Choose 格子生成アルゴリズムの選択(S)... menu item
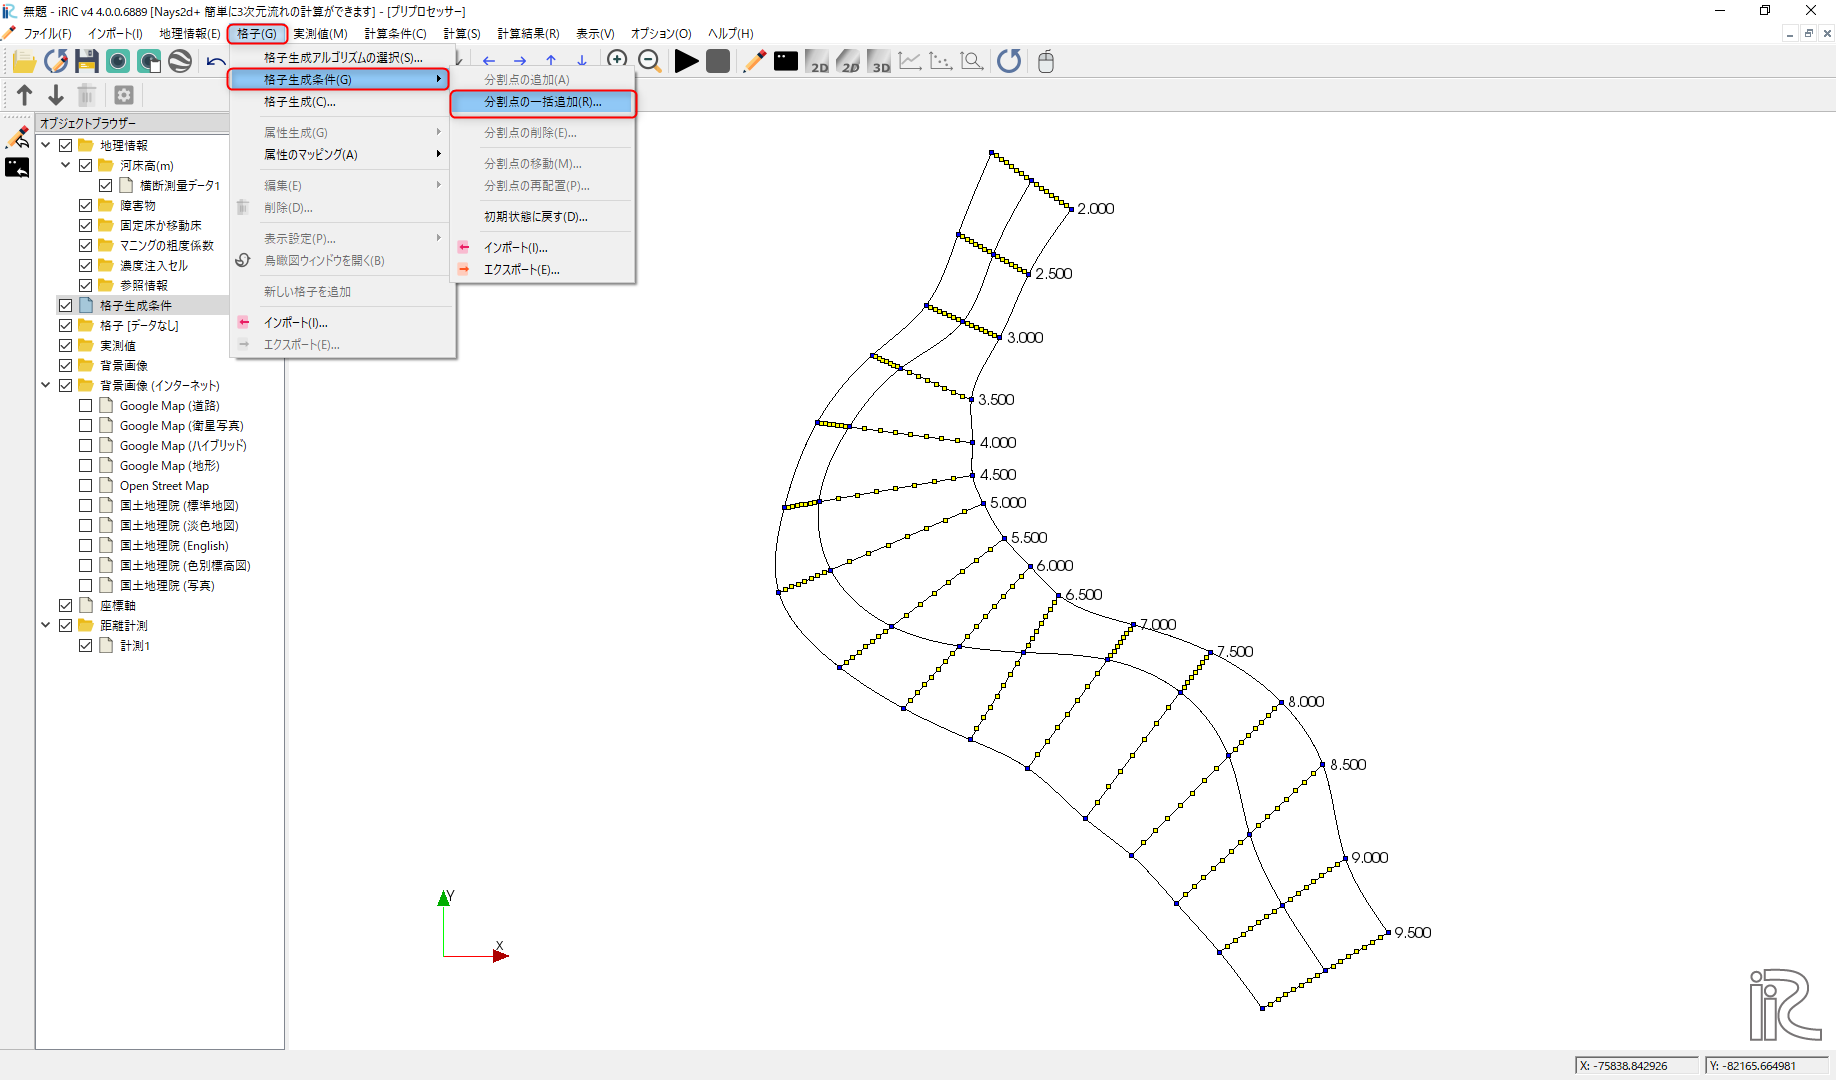 (343, 57)
